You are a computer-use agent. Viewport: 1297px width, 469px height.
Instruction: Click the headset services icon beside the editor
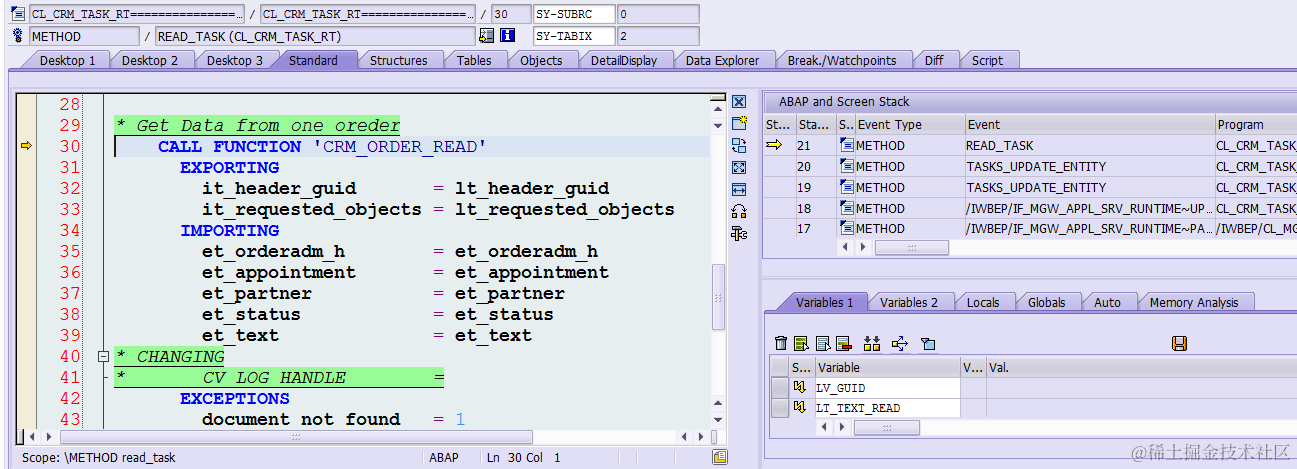click(739, 211)
